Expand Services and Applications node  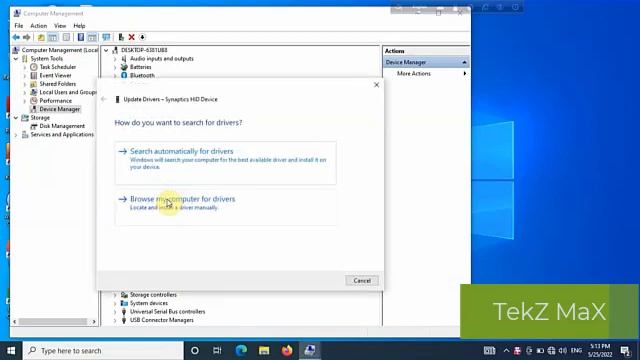pos(16,135)
